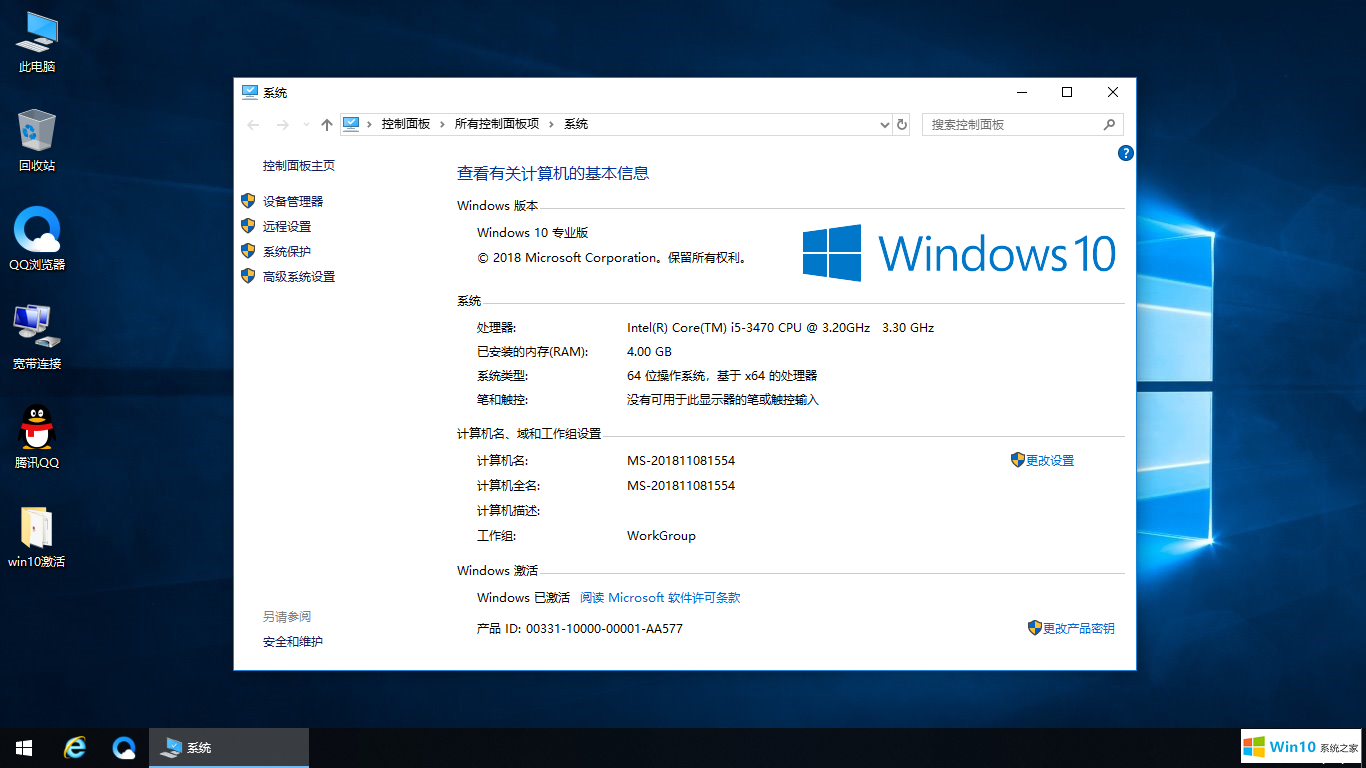Select the win10激活 folder on desktop
Viewport: 1366px width, 768px height.
click(x=37, y=536)
